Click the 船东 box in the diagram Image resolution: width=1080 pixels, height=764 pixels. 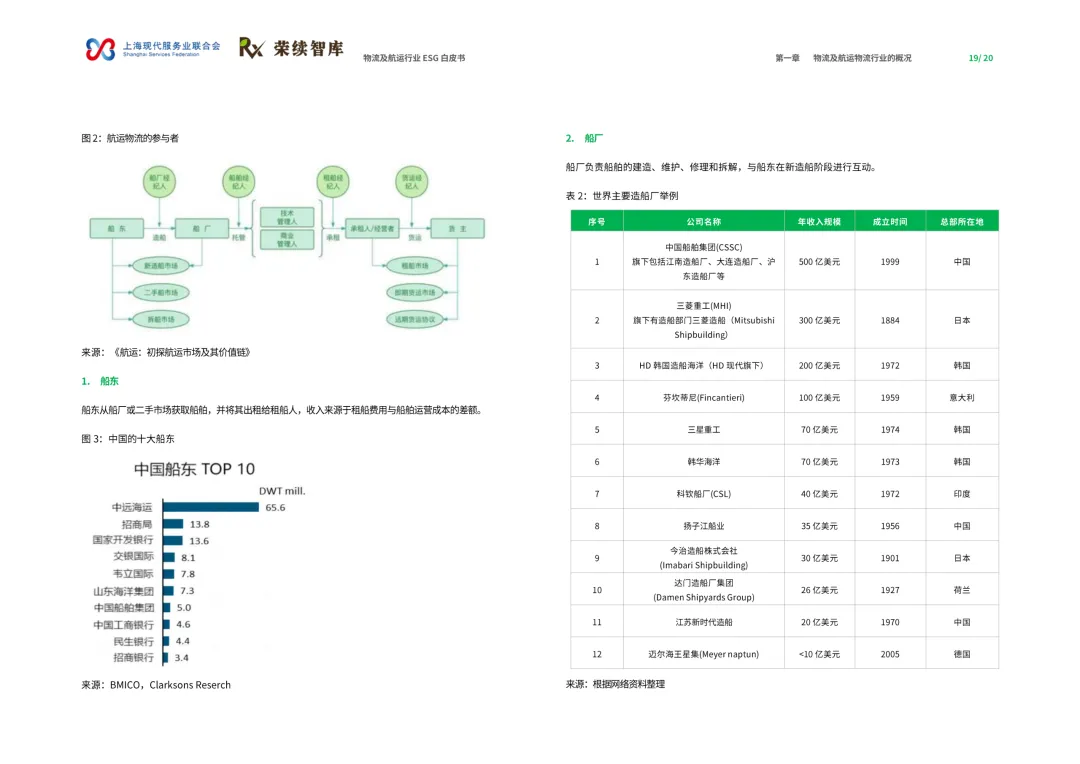116,228
